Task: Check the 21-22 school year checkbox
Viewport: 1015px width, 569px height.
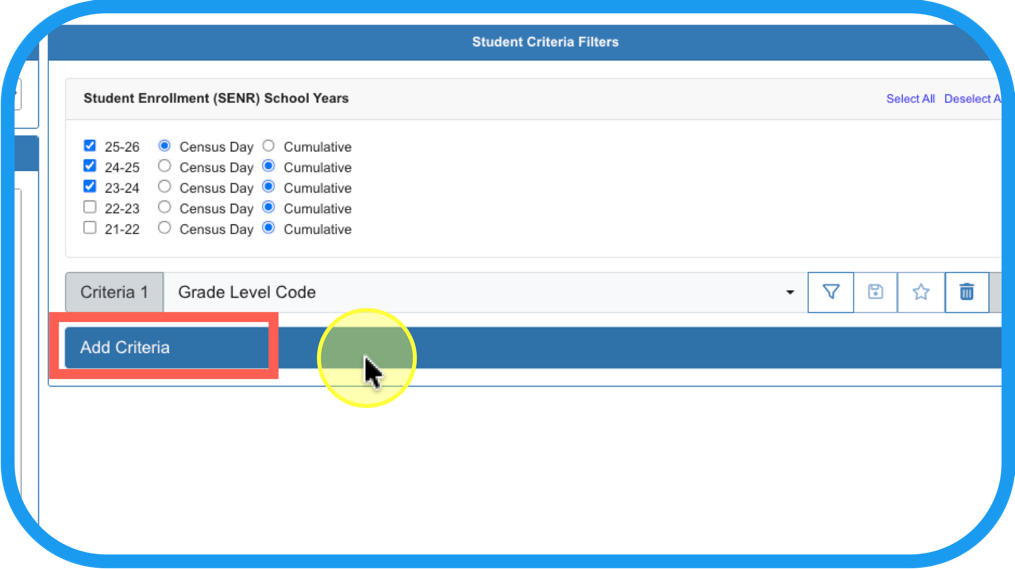Action: [x=90, y=228]
